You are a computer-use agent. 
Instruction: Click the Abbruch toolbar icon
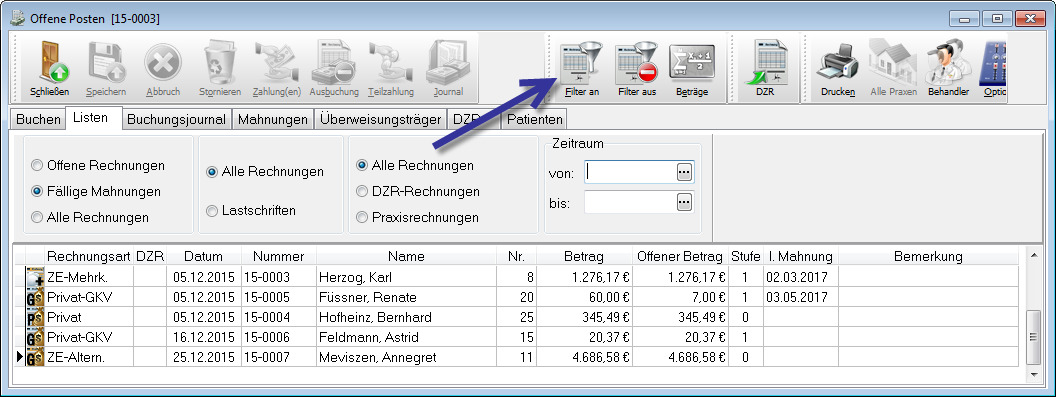coord(162,69)
